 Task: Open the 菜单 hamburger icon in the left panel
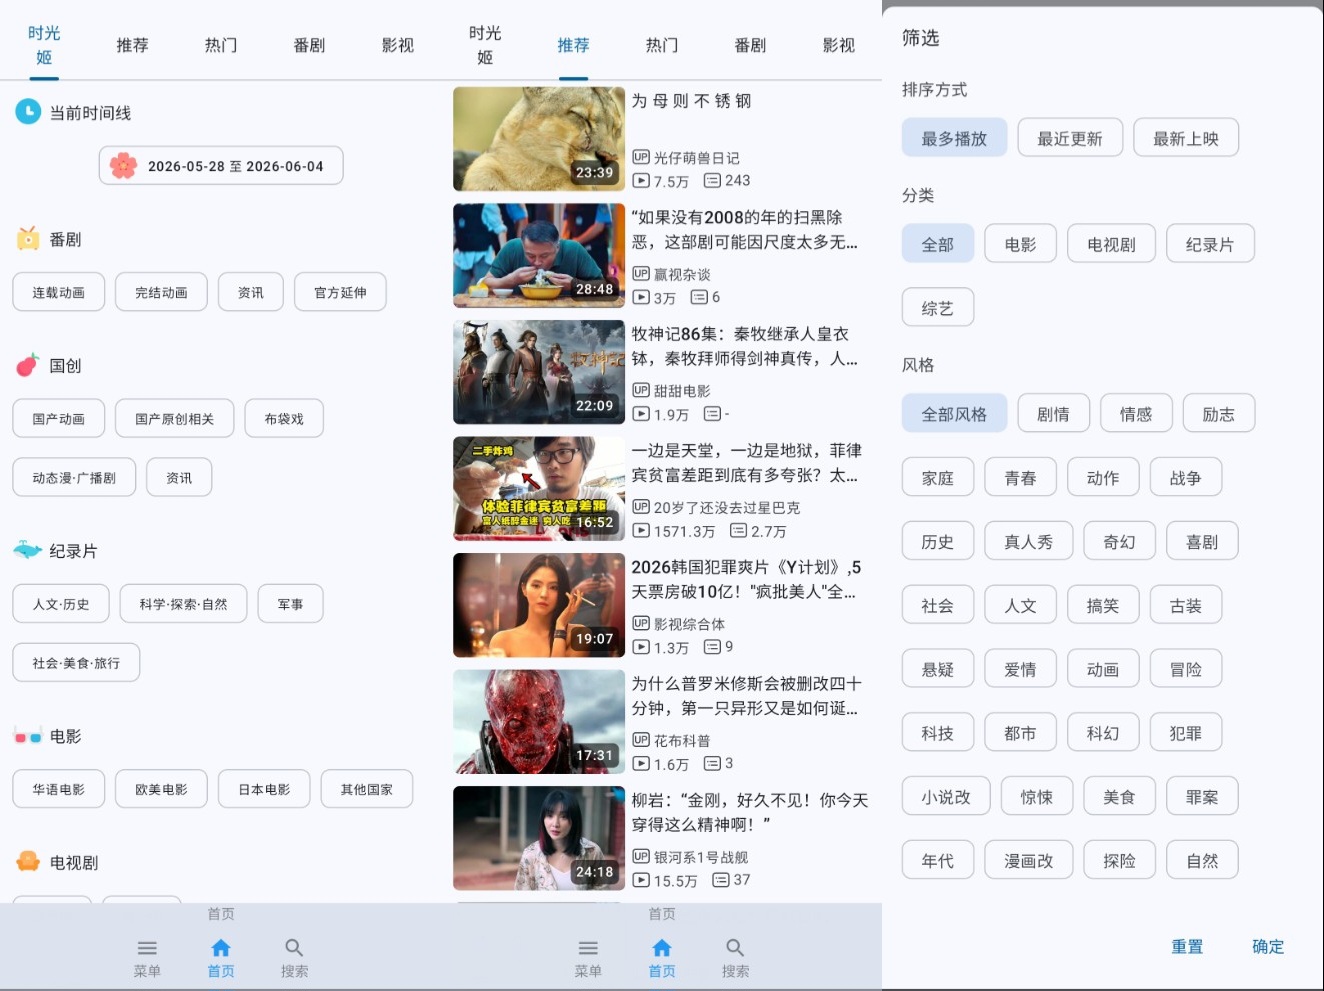pos(147,947)
